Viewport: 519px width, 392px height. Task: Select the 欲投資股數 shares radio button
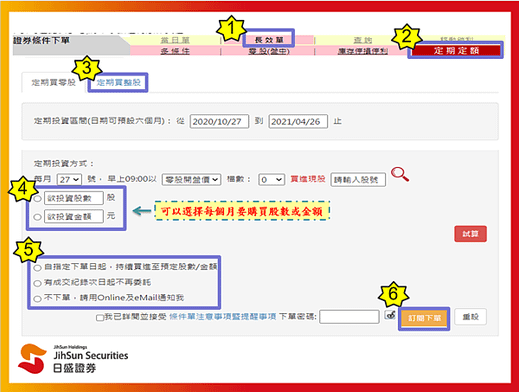[38, 199]
